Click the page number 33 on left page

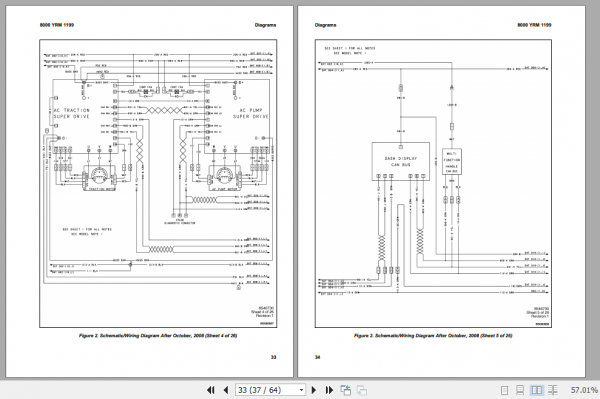pos(273,357)
